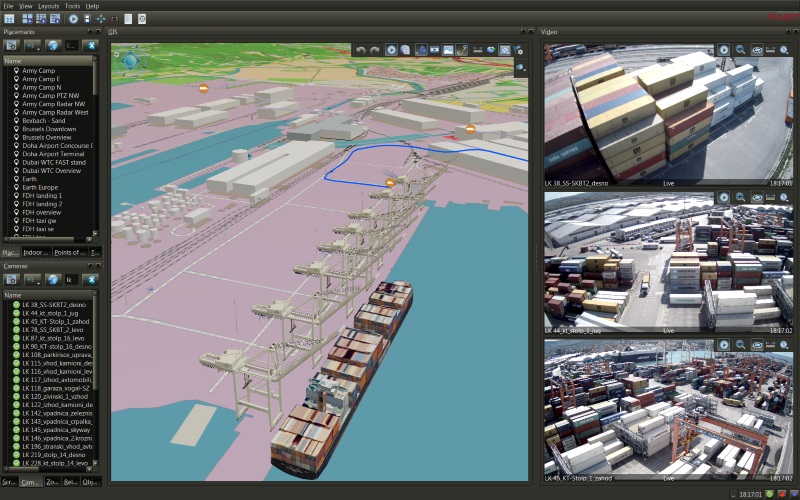This screenshot has height=500, width=800.
Task: Click play button on top video feed
Action: [x=723, y=49]
